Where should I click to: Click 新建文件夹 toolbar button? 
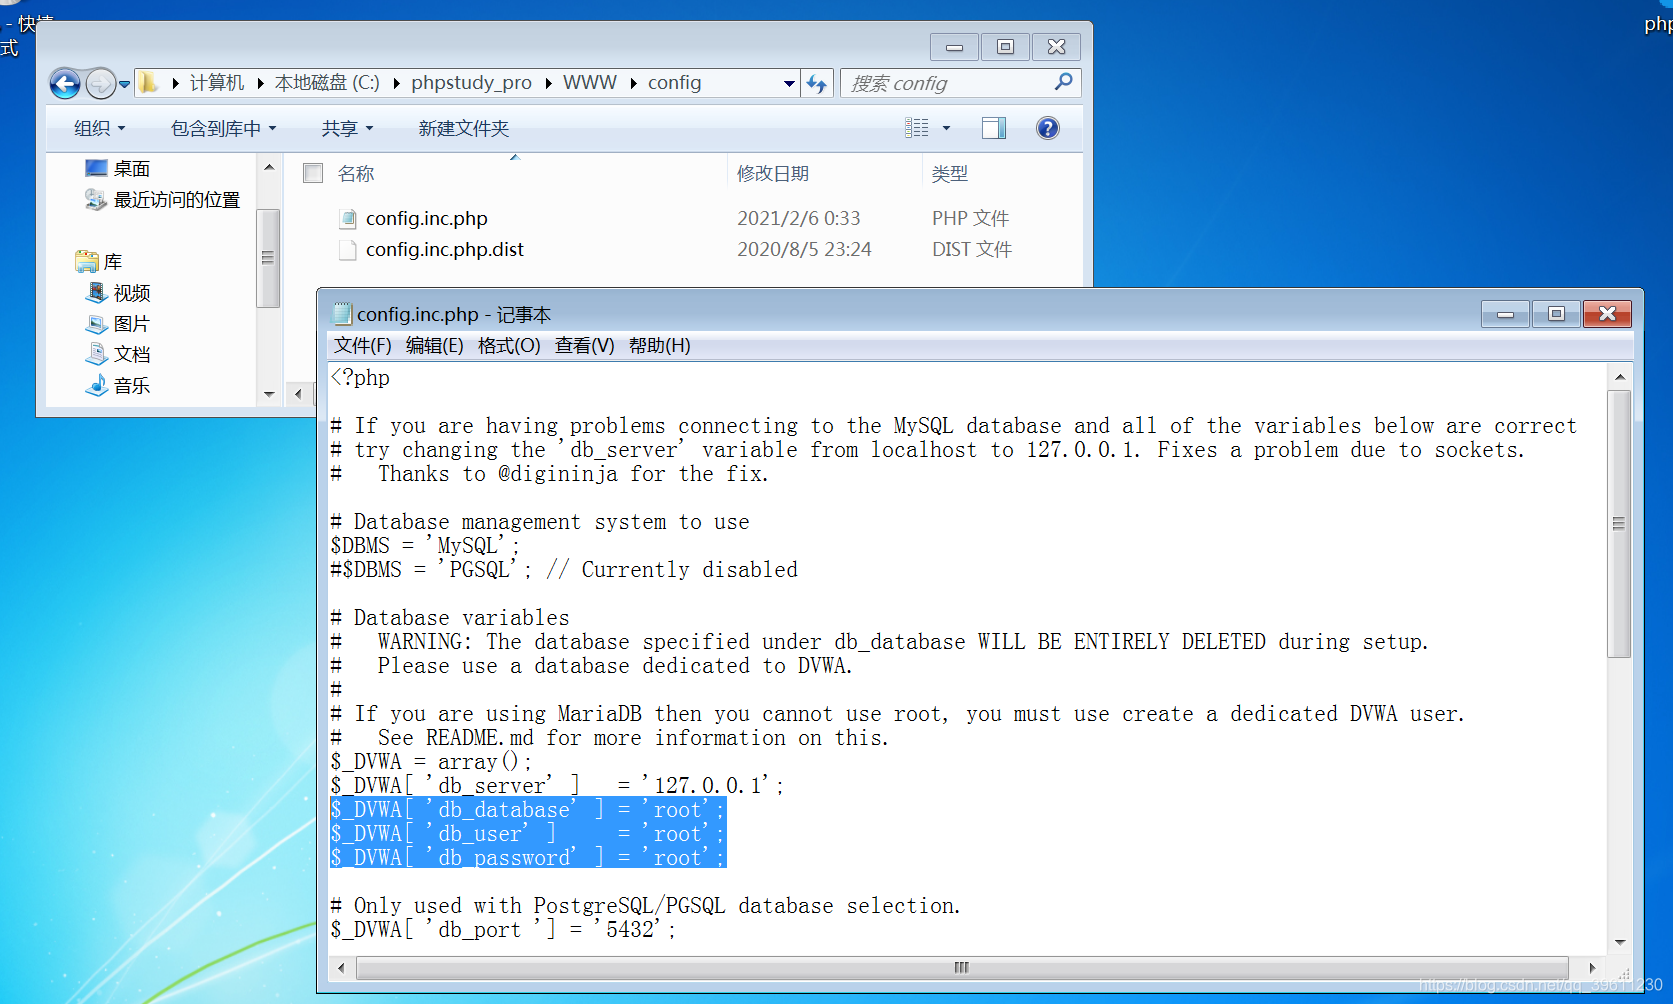click(x=464, y=128)
